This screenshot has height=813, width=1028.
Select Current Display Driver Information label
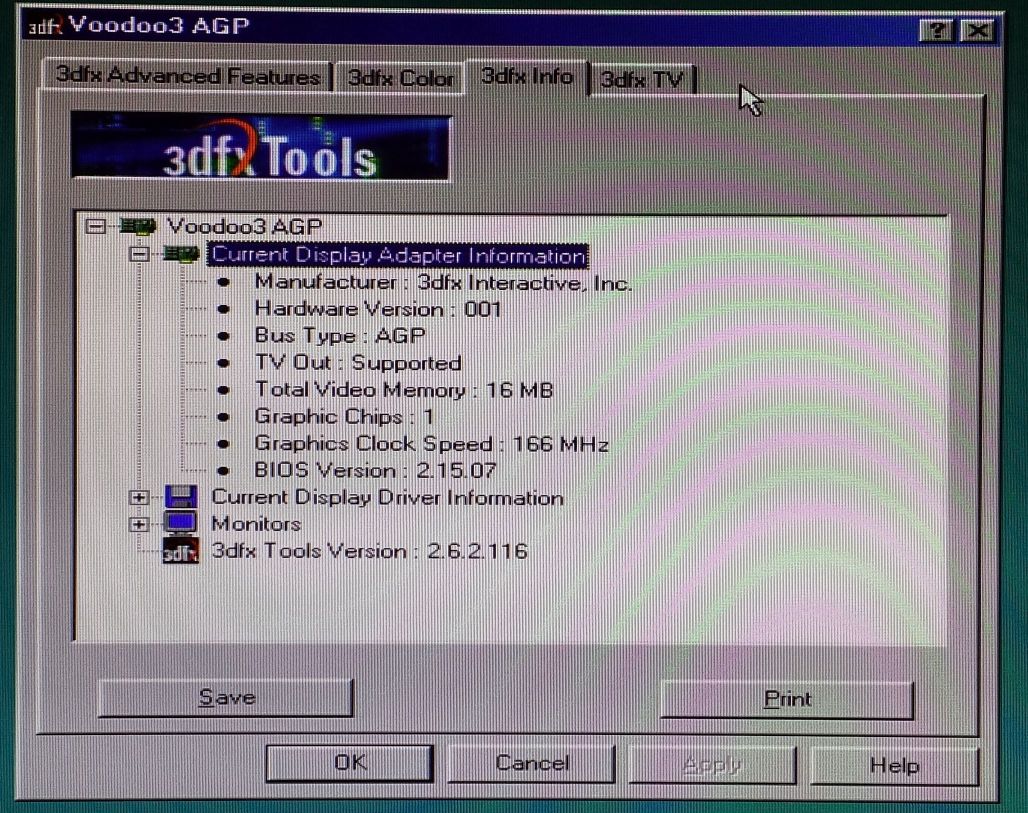coord(387,498)
